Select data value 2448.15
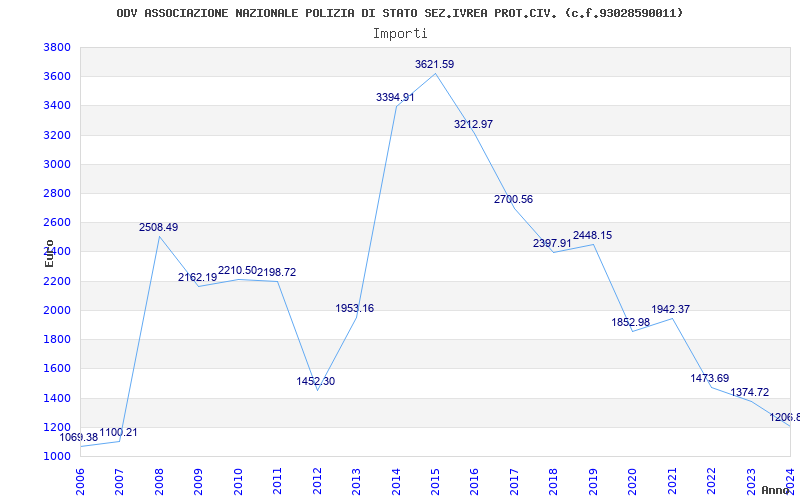This screenshot has height=500, width=800. point(592,235)
